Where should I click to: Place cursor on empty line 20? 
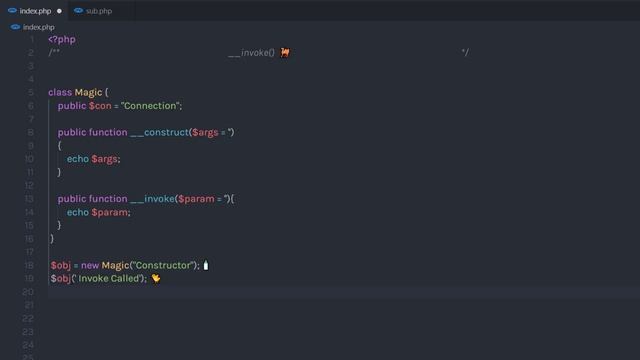[343, 292]
